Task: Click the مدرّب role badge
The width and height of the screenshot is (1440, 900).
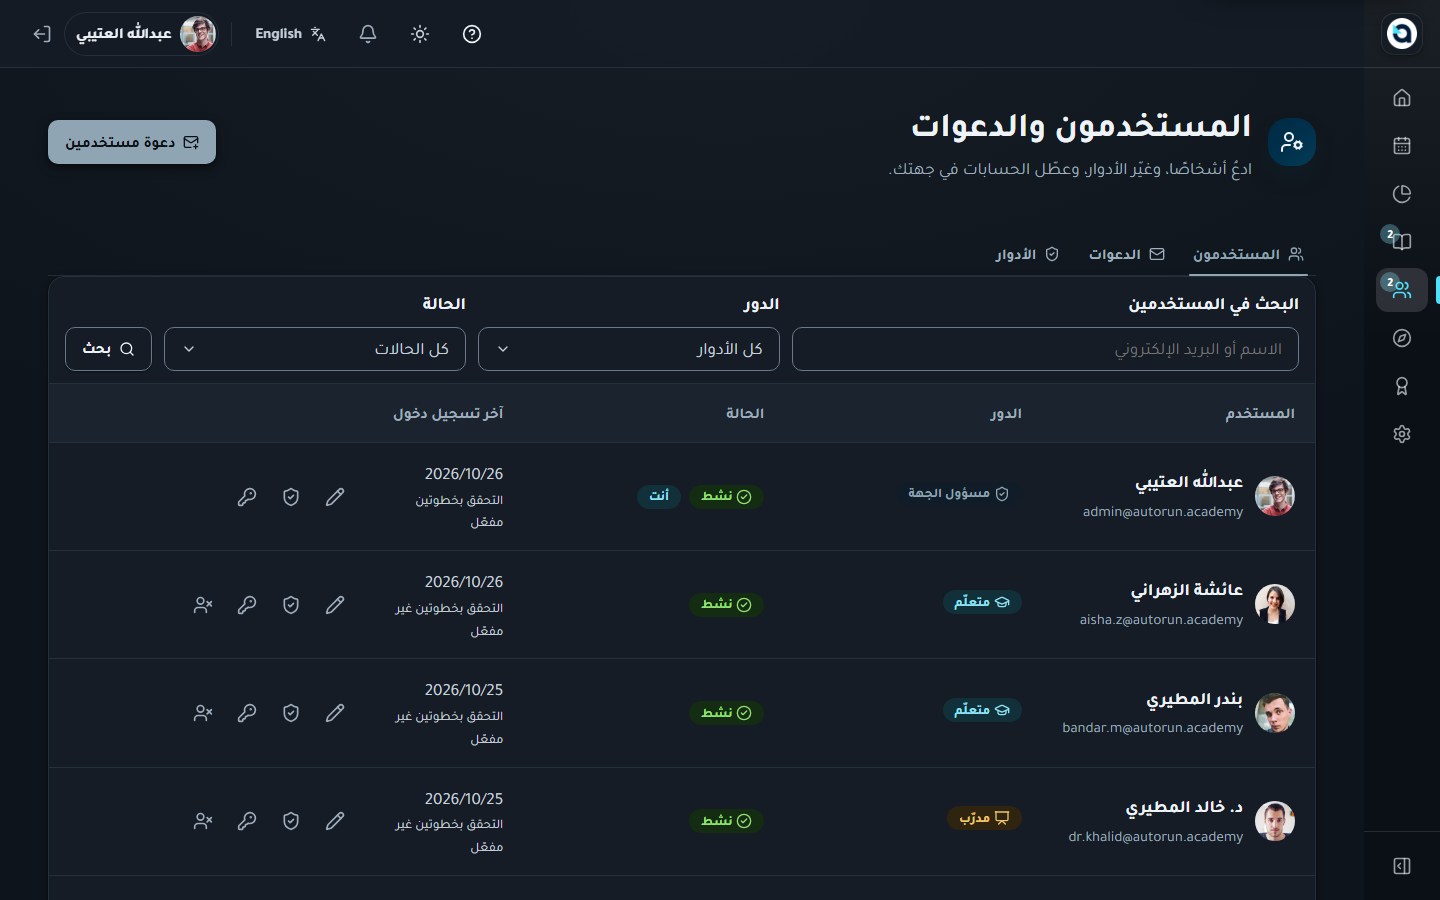Action: click(984, 818)
